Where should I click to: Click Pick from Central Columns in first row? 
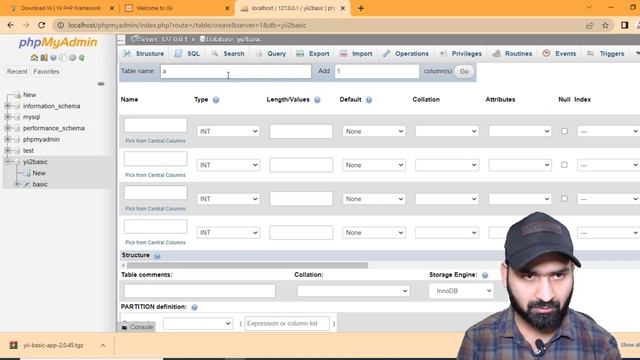155,141
